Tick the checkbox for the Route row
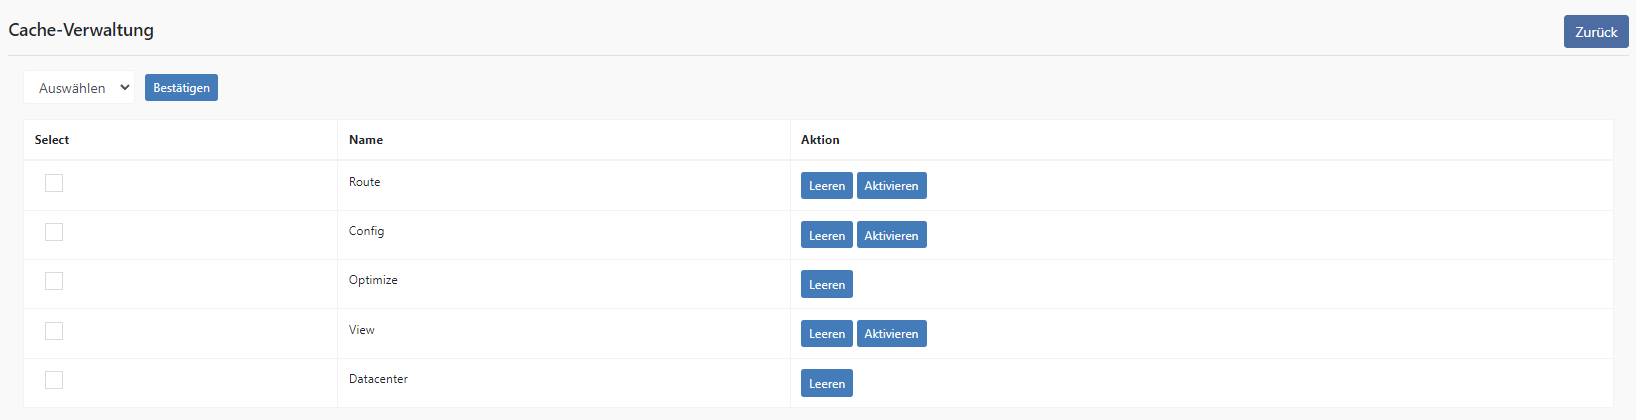The height and width of the screenshot is (420, 1636). tap(54, 183)
